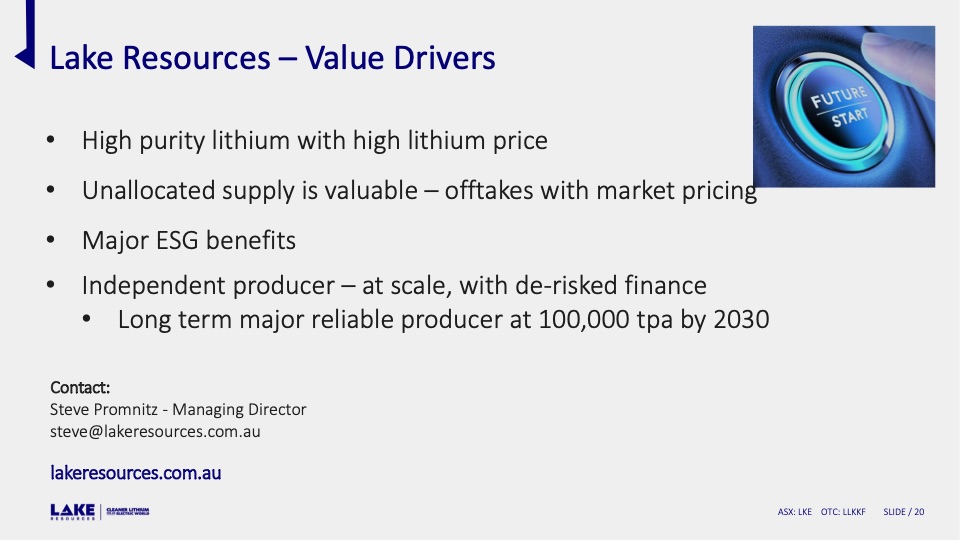Click the High purity lithium bullet text
This screenshot has height=540, width=960.
(315, 141)
